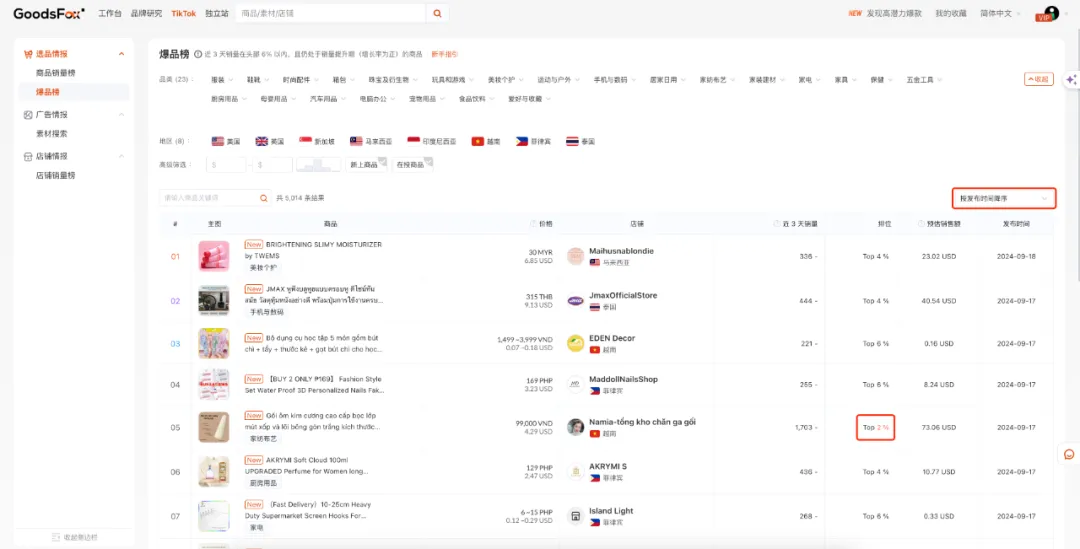Focus the top 商品/素材/店铺 search box
The height and width of the screenshot is (549, 1080).
331,13
